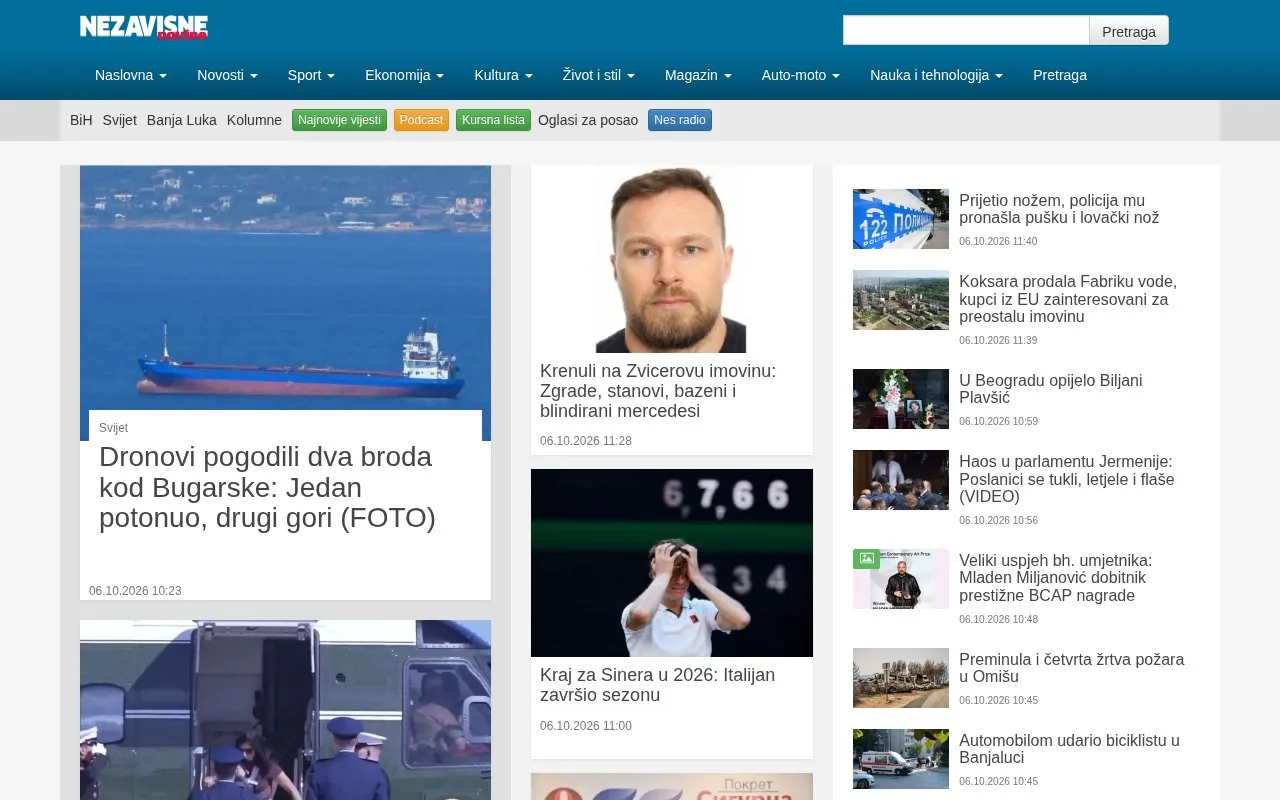
Task: Click the Nes radio button
Action: click(x=680, y=120)
